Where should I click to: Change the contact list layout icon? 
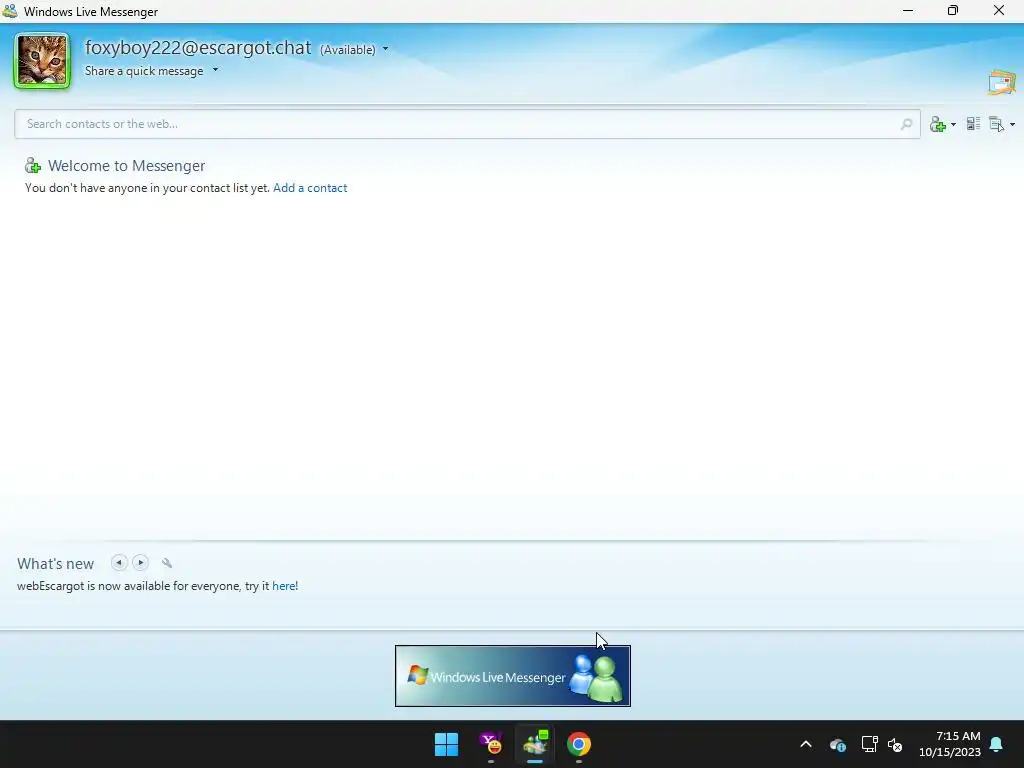coord(973,124)
